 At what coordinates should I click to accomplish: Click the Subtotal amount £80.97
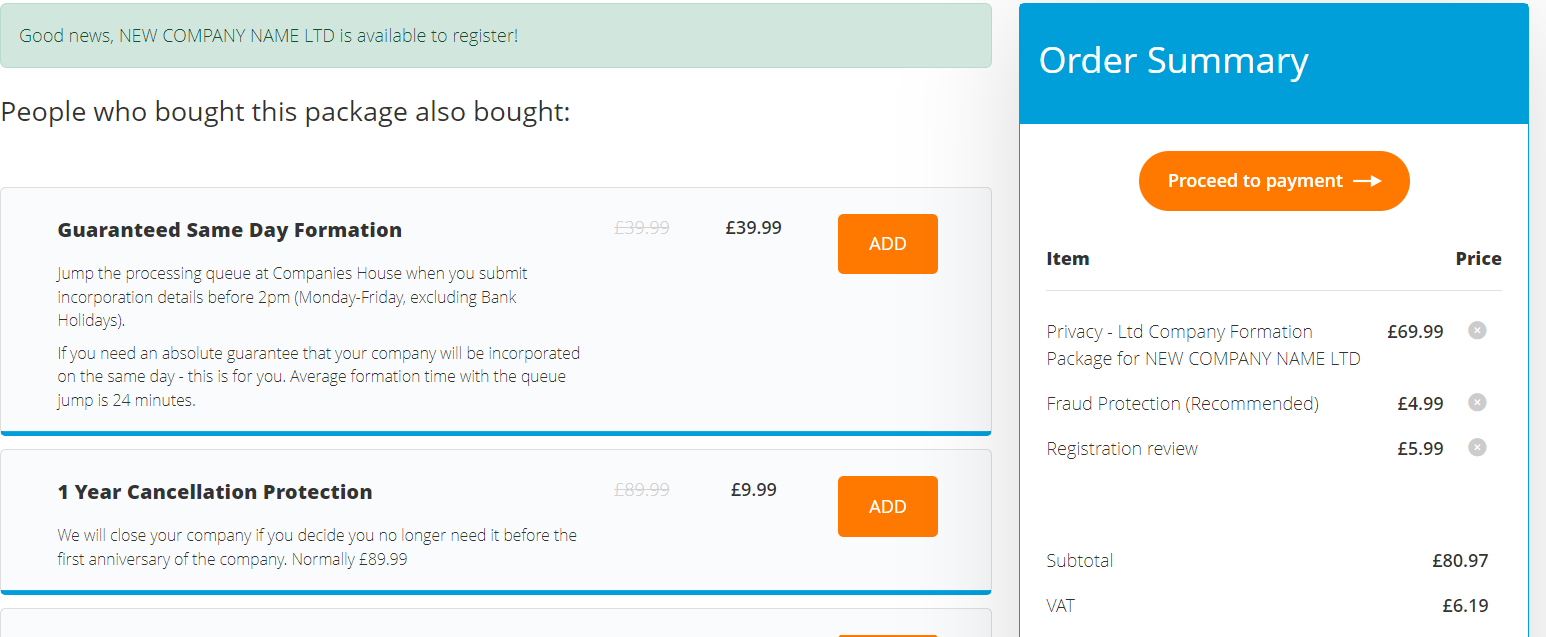click(1459, 561)
